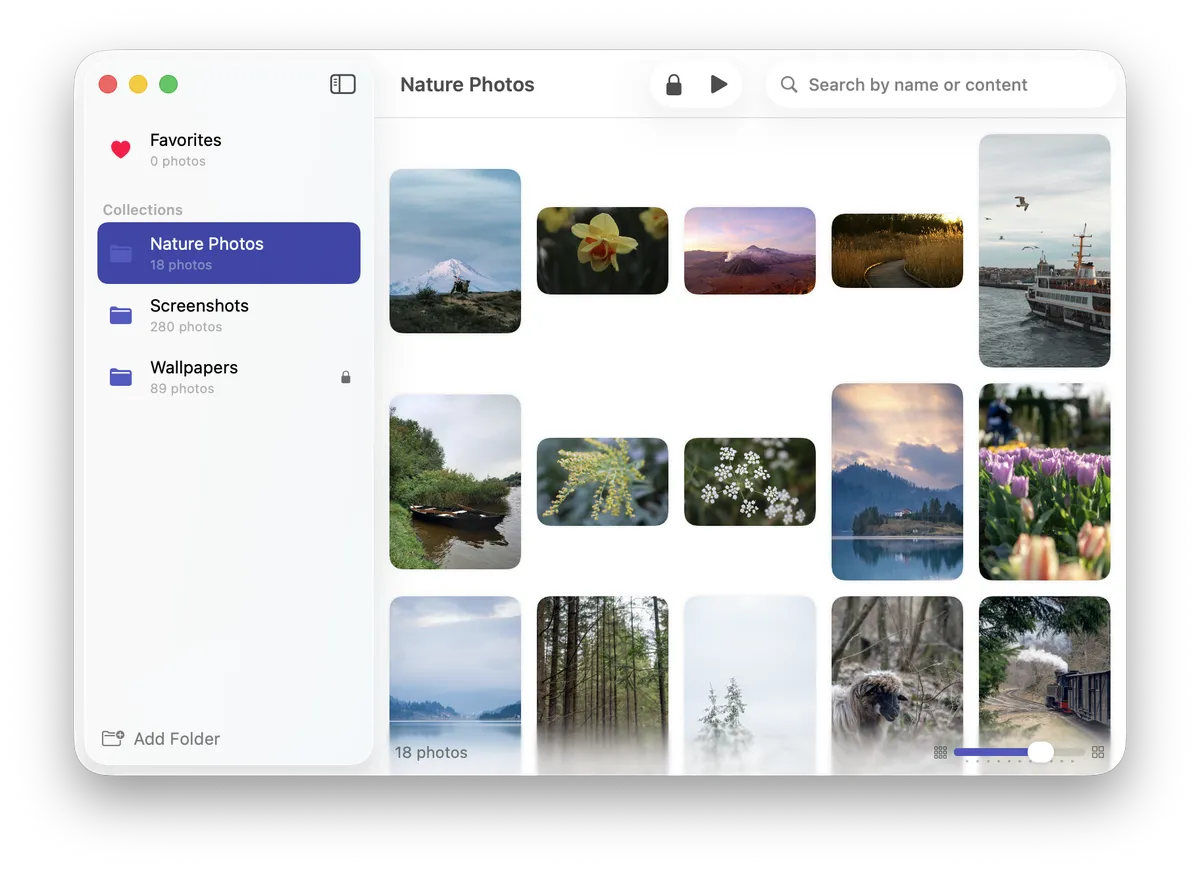Open the purple tulips photo

tap(1044, 481)
